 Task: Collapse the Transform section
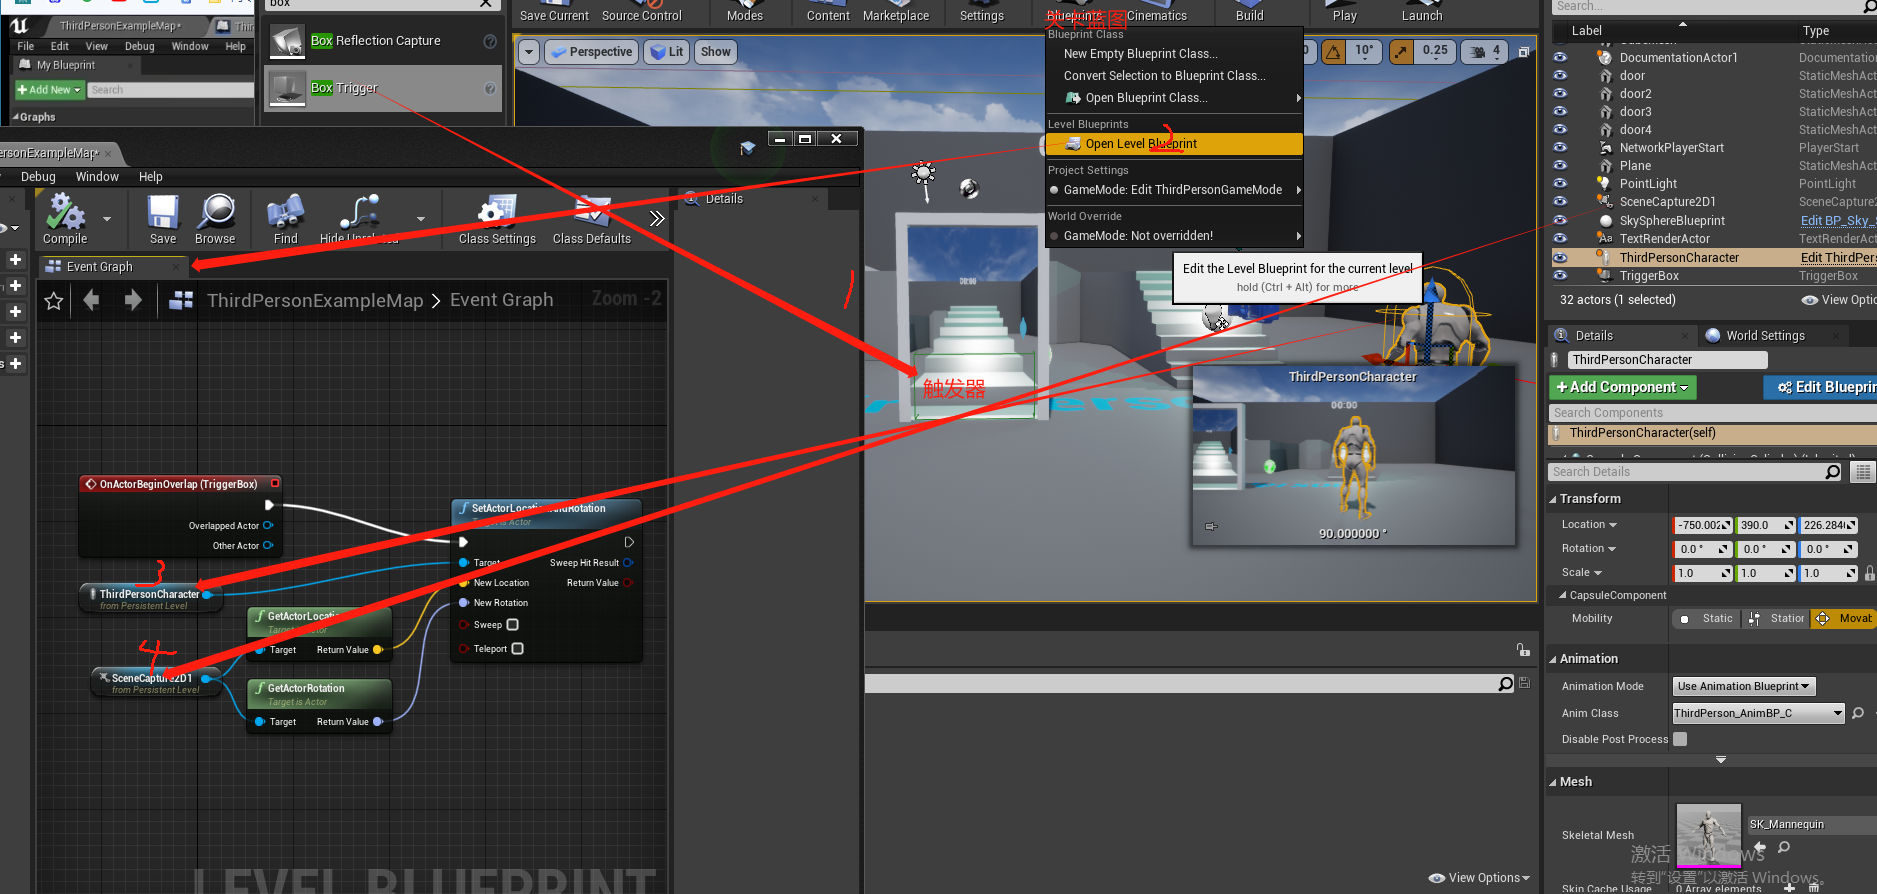(1553, 499)
